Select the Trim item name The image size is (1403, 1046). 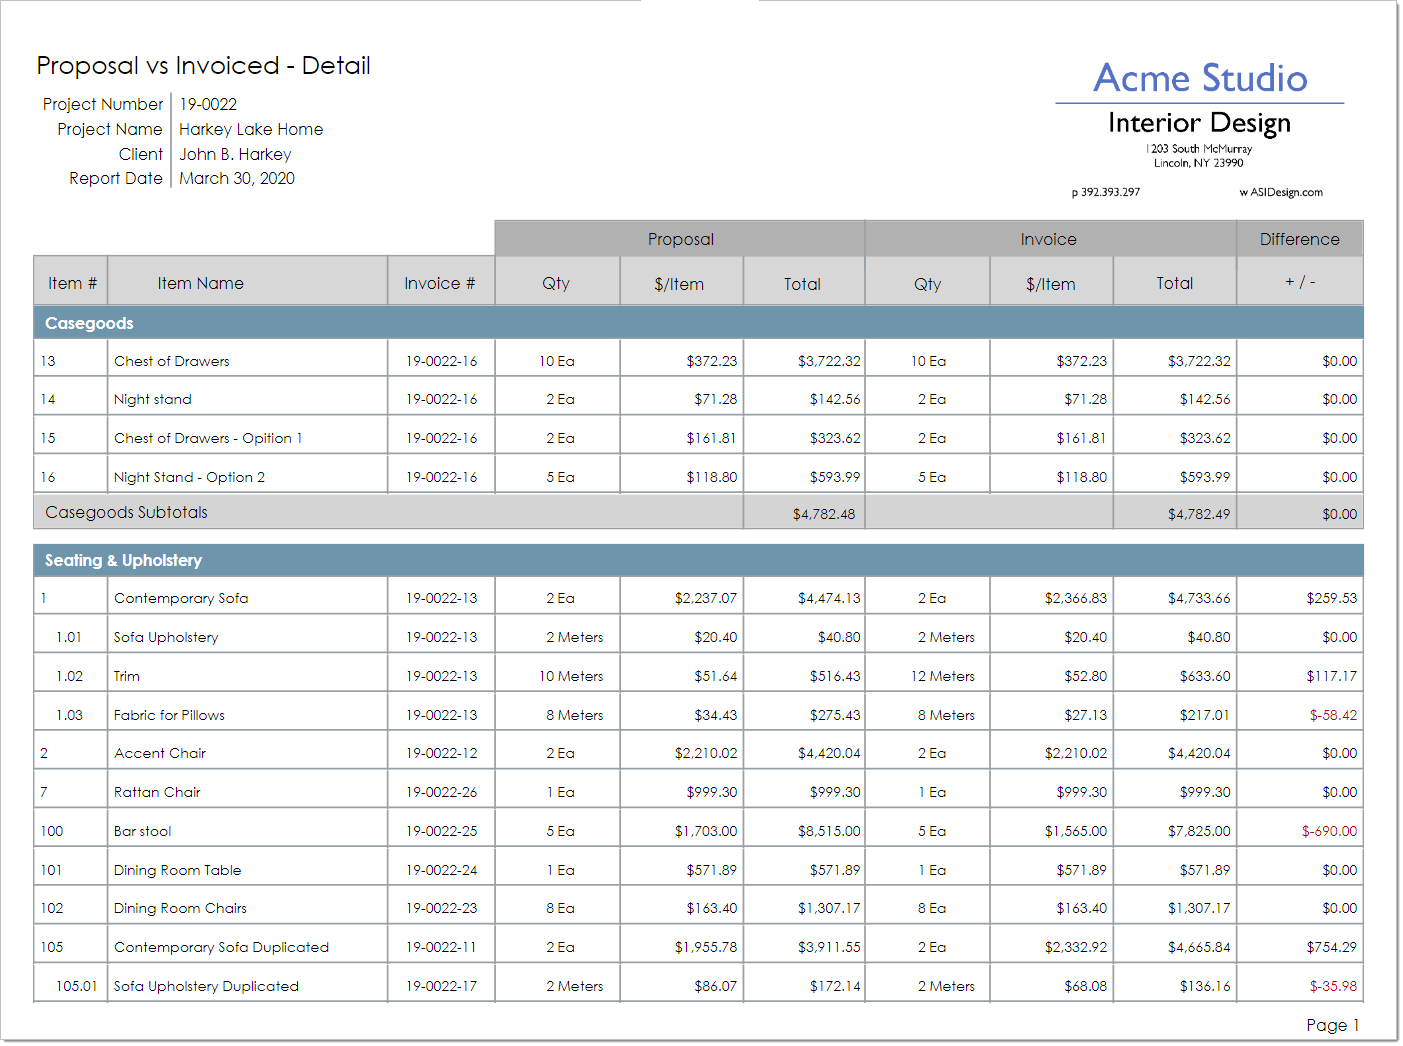pos(127,676)
